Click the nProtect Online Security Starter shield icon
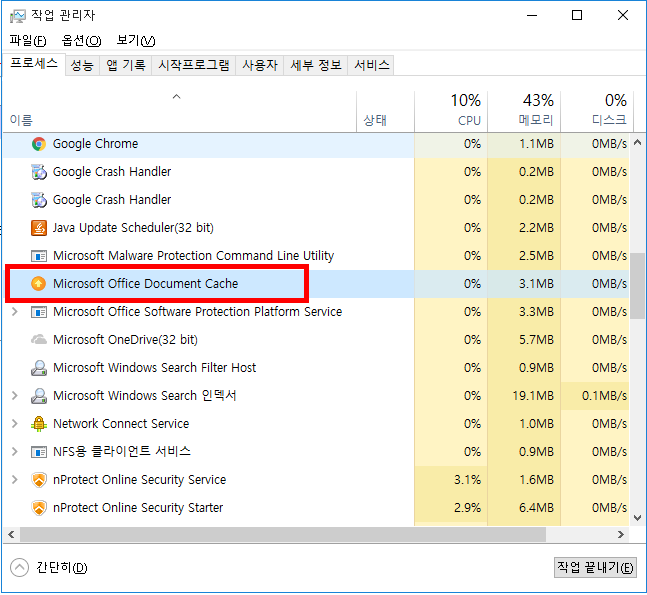The height and width of the screenshot is (595, 647). pyautogui.click(x=39, y=508)
